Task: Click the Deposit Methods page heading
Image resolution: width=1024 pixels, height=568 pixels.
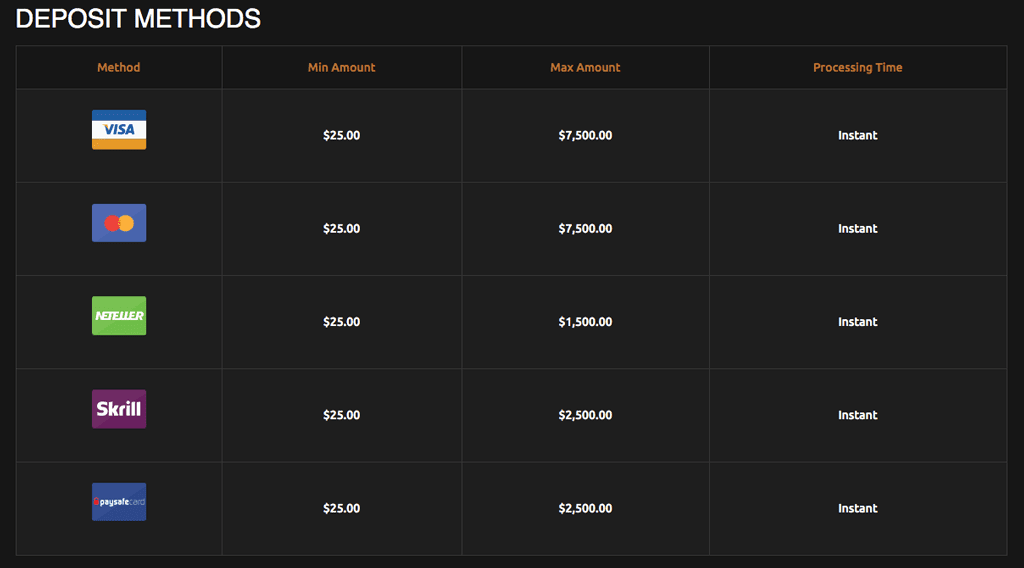Action: (x=138, y=18)
